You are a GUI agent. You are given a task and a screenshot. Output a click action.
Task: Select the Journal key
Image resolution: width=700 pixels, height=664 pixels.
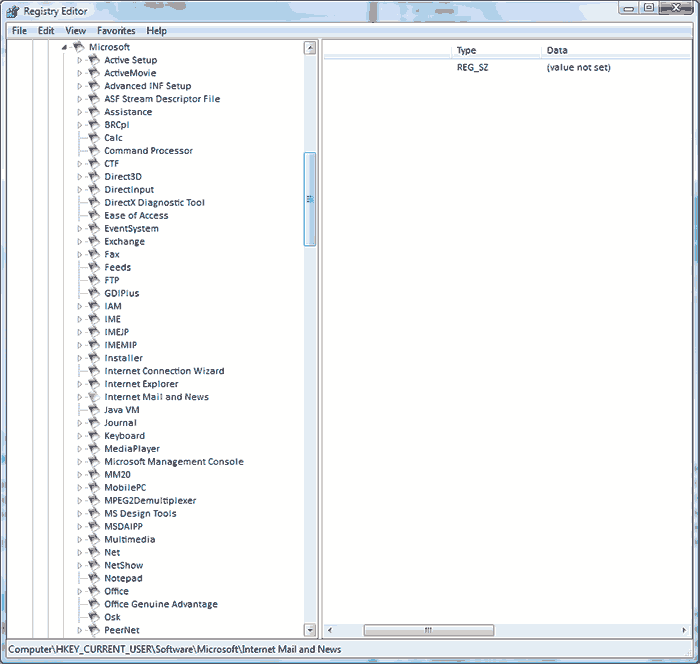[x=120, y=423]
